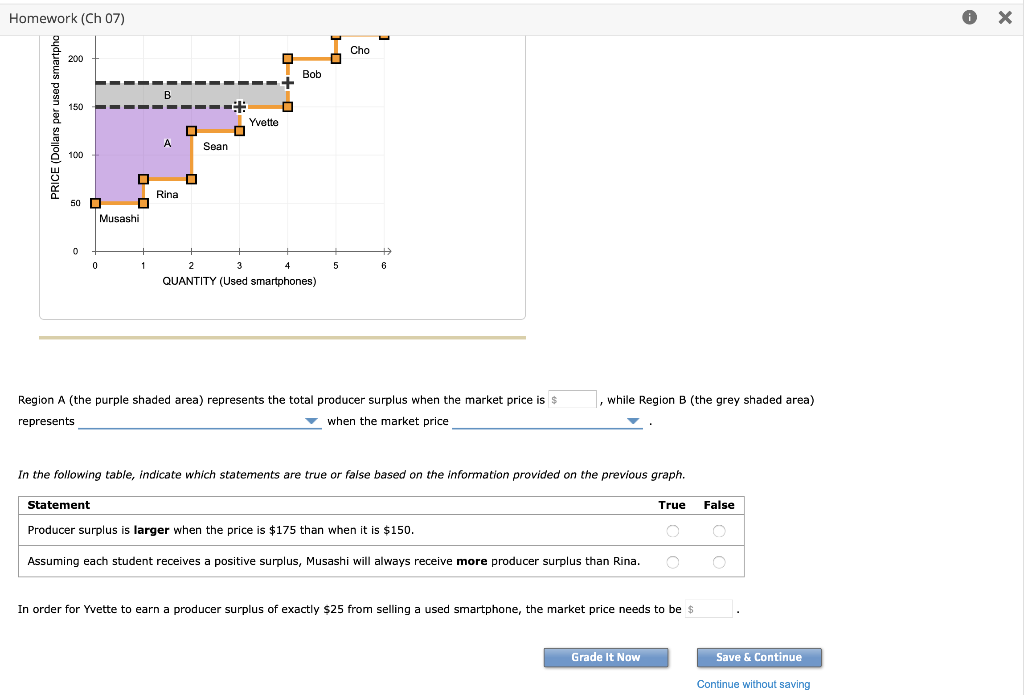This screenshot has height=695, width=1024.
Task: Click the info icon in the header bar
Action: (968, 17)
